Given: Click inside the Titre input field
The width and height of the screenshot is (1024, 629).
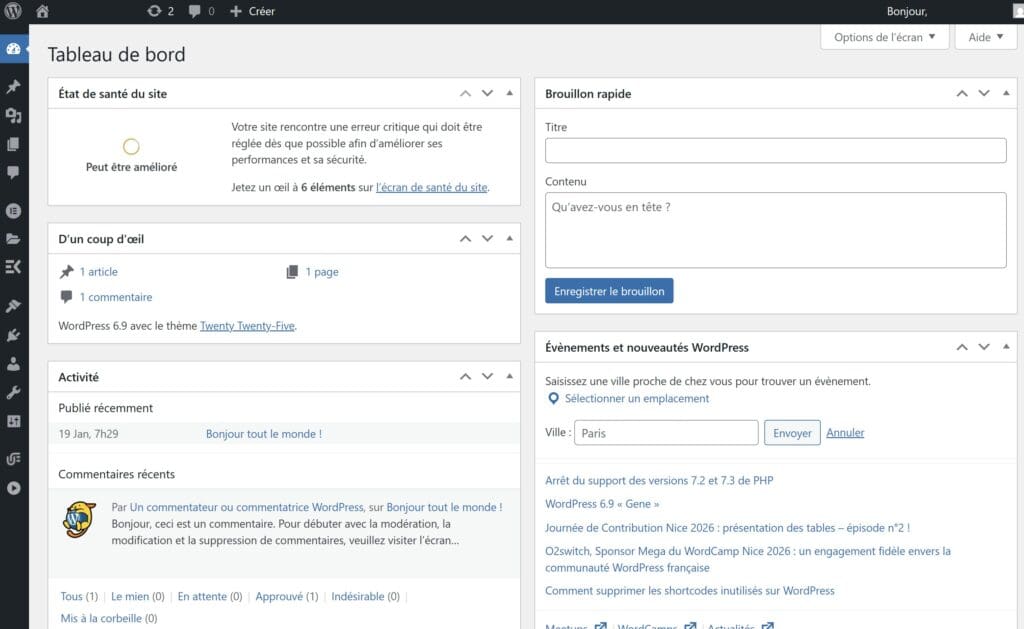Looking at the screenshot, I should click(775, 150).
